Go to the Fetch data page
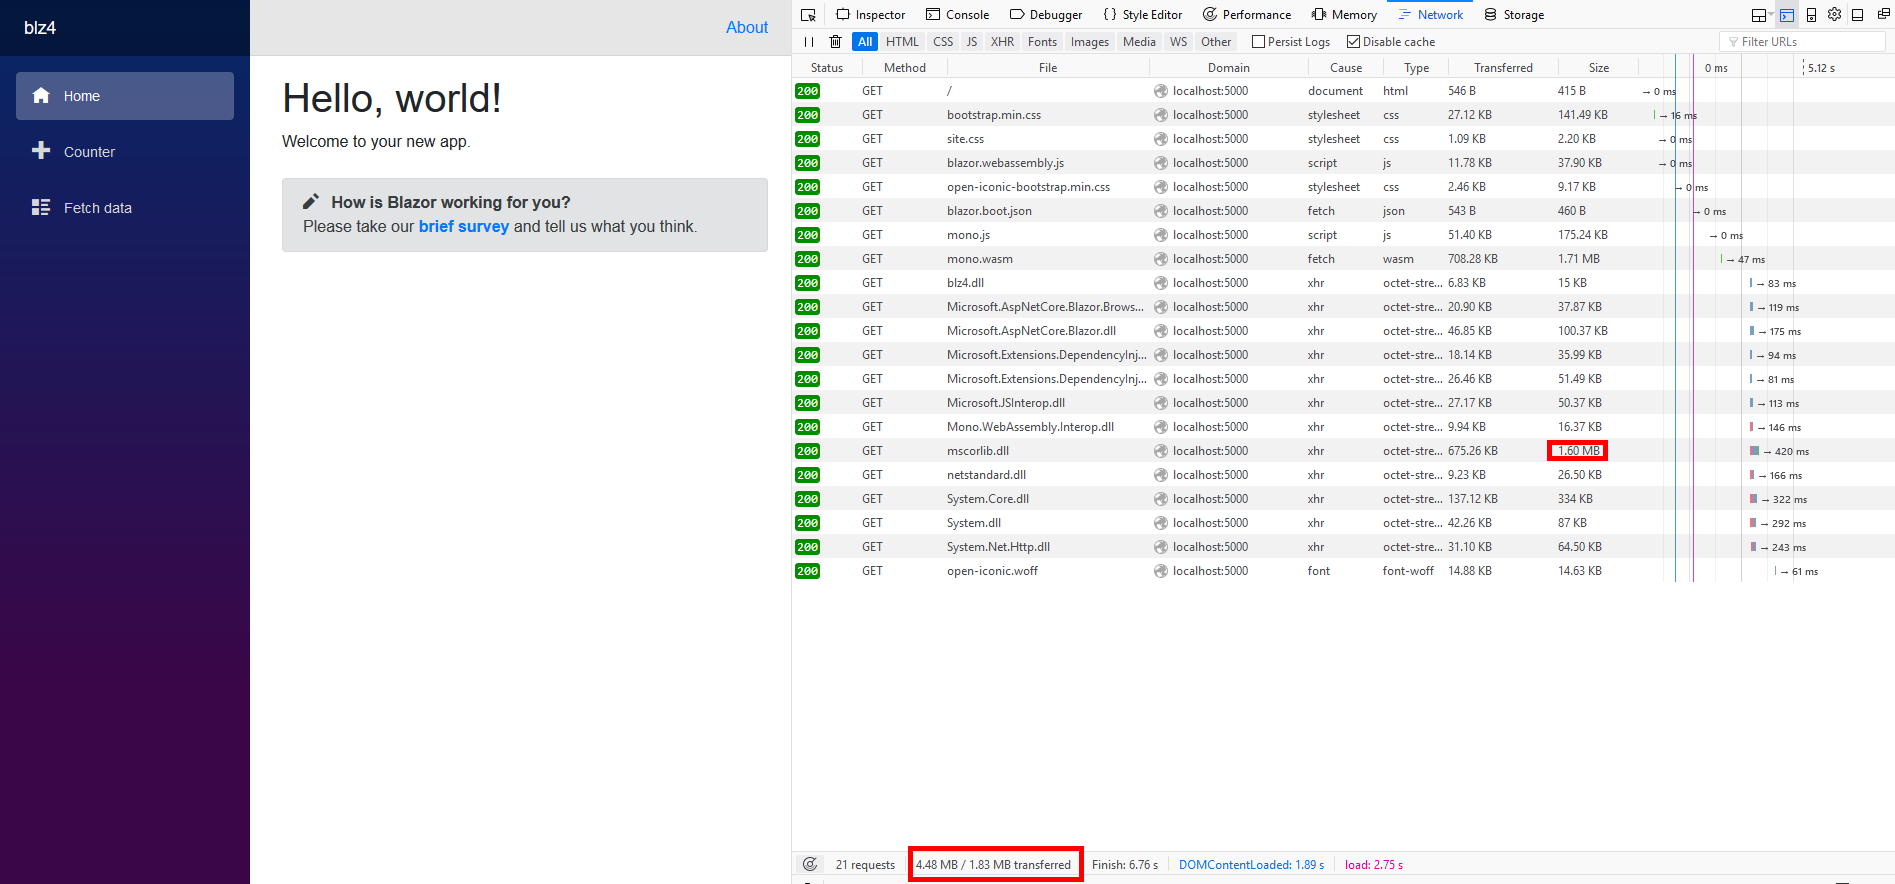This screenshot has width=1895, height=884. click(125, 208)
